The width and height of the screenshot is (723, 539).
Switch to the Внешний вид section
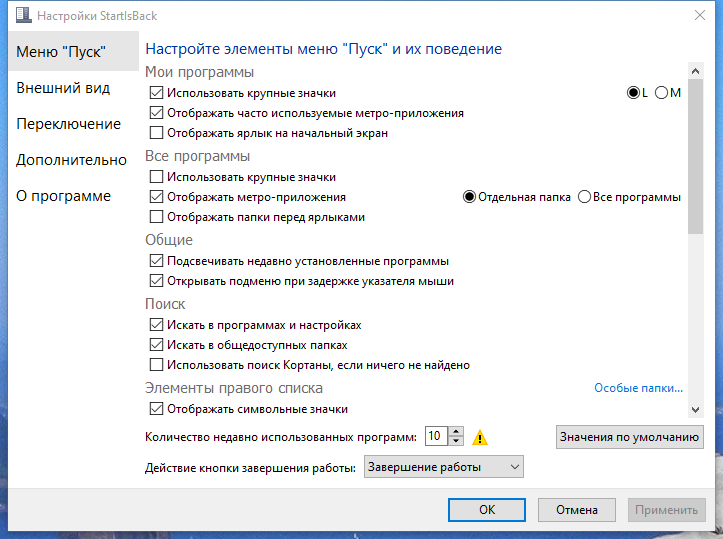(x=63, y=88)
